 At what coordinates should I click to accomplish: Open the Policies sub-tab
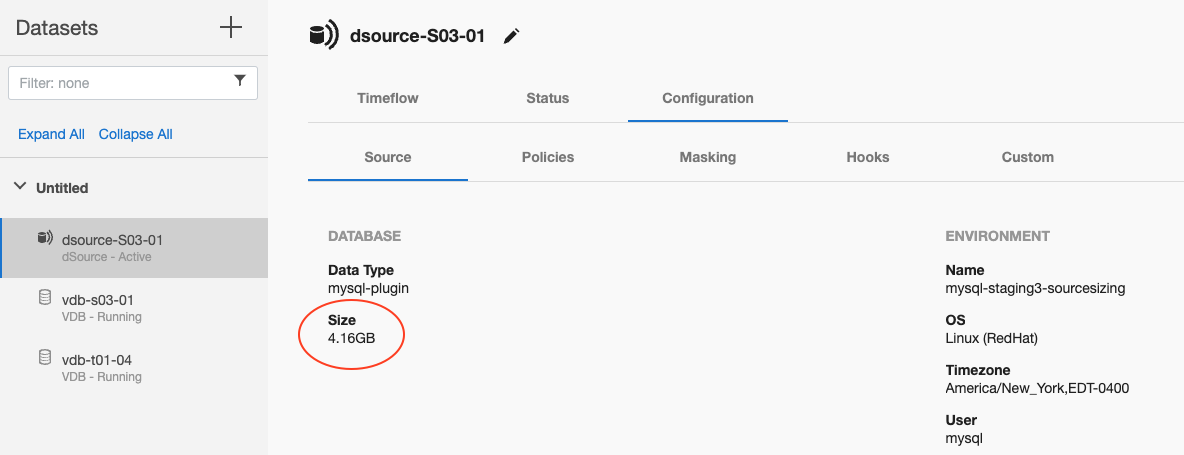(x=547, y=157)
